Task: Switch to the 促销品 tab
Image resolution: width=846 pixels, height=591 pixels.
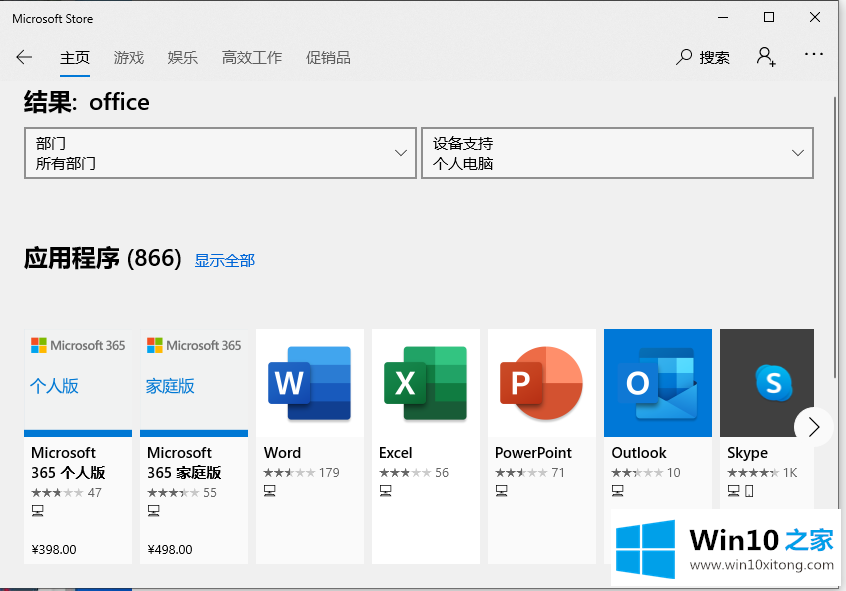Action: 328,58
